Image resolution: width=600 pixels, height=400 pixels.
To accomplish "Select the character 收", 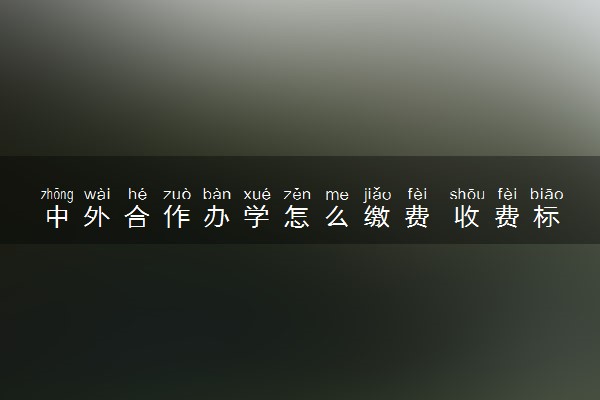I will (x=467, y=217).
